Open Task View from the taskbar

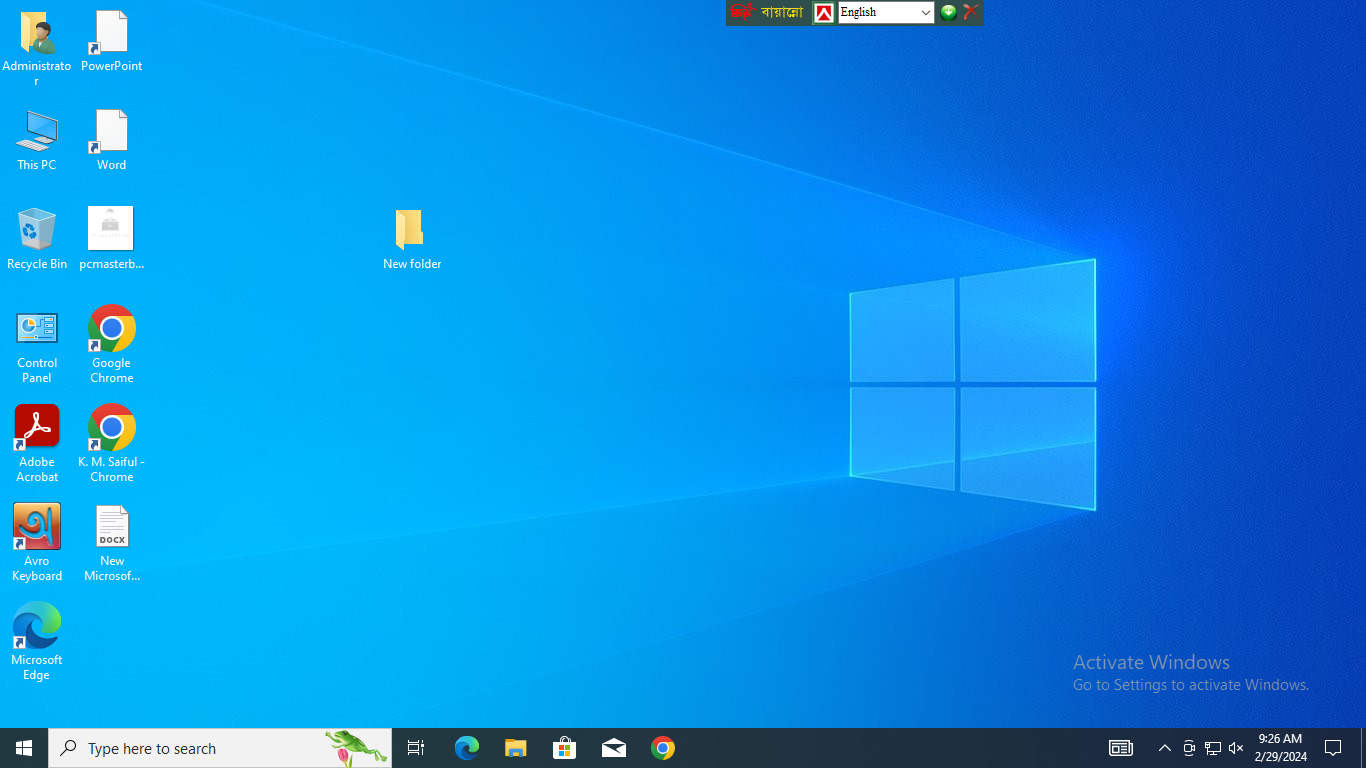[x=416, y=748]
